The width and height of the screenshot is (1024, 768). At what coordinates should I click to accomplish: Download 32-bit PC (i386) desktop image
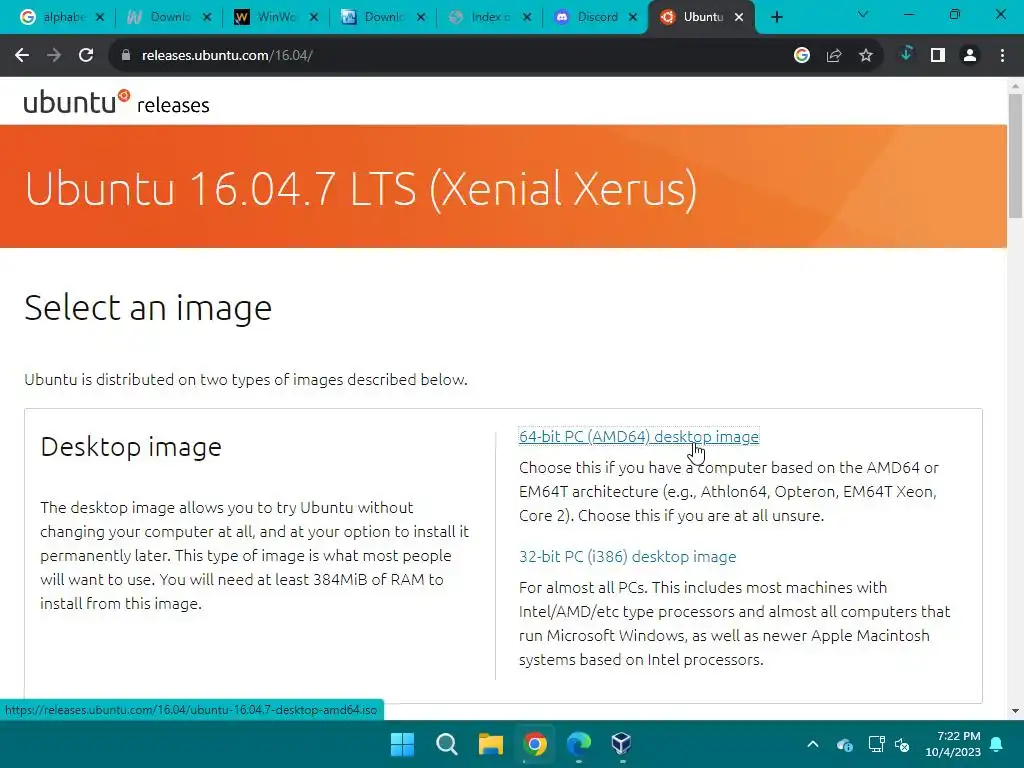pyautogui.click(x=628, y=556)
